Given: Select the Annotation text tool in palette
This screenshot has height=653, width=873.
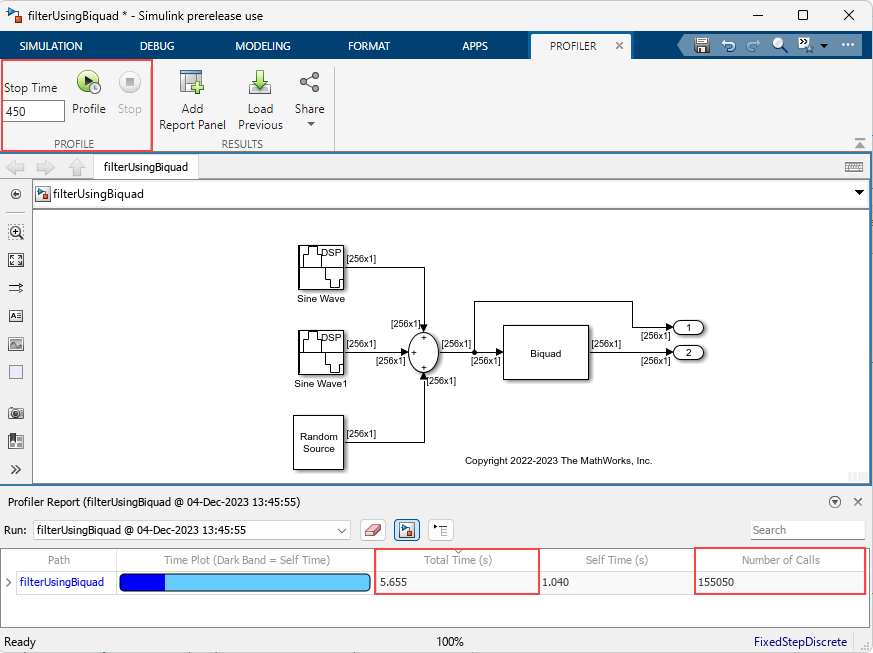Looking at the screenshot, I should click(16, 316).
